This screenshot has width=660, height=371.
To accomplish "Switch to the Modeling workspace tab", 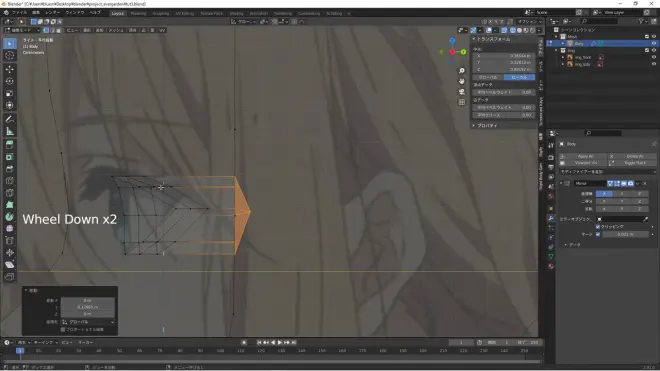I will [138, 13].
